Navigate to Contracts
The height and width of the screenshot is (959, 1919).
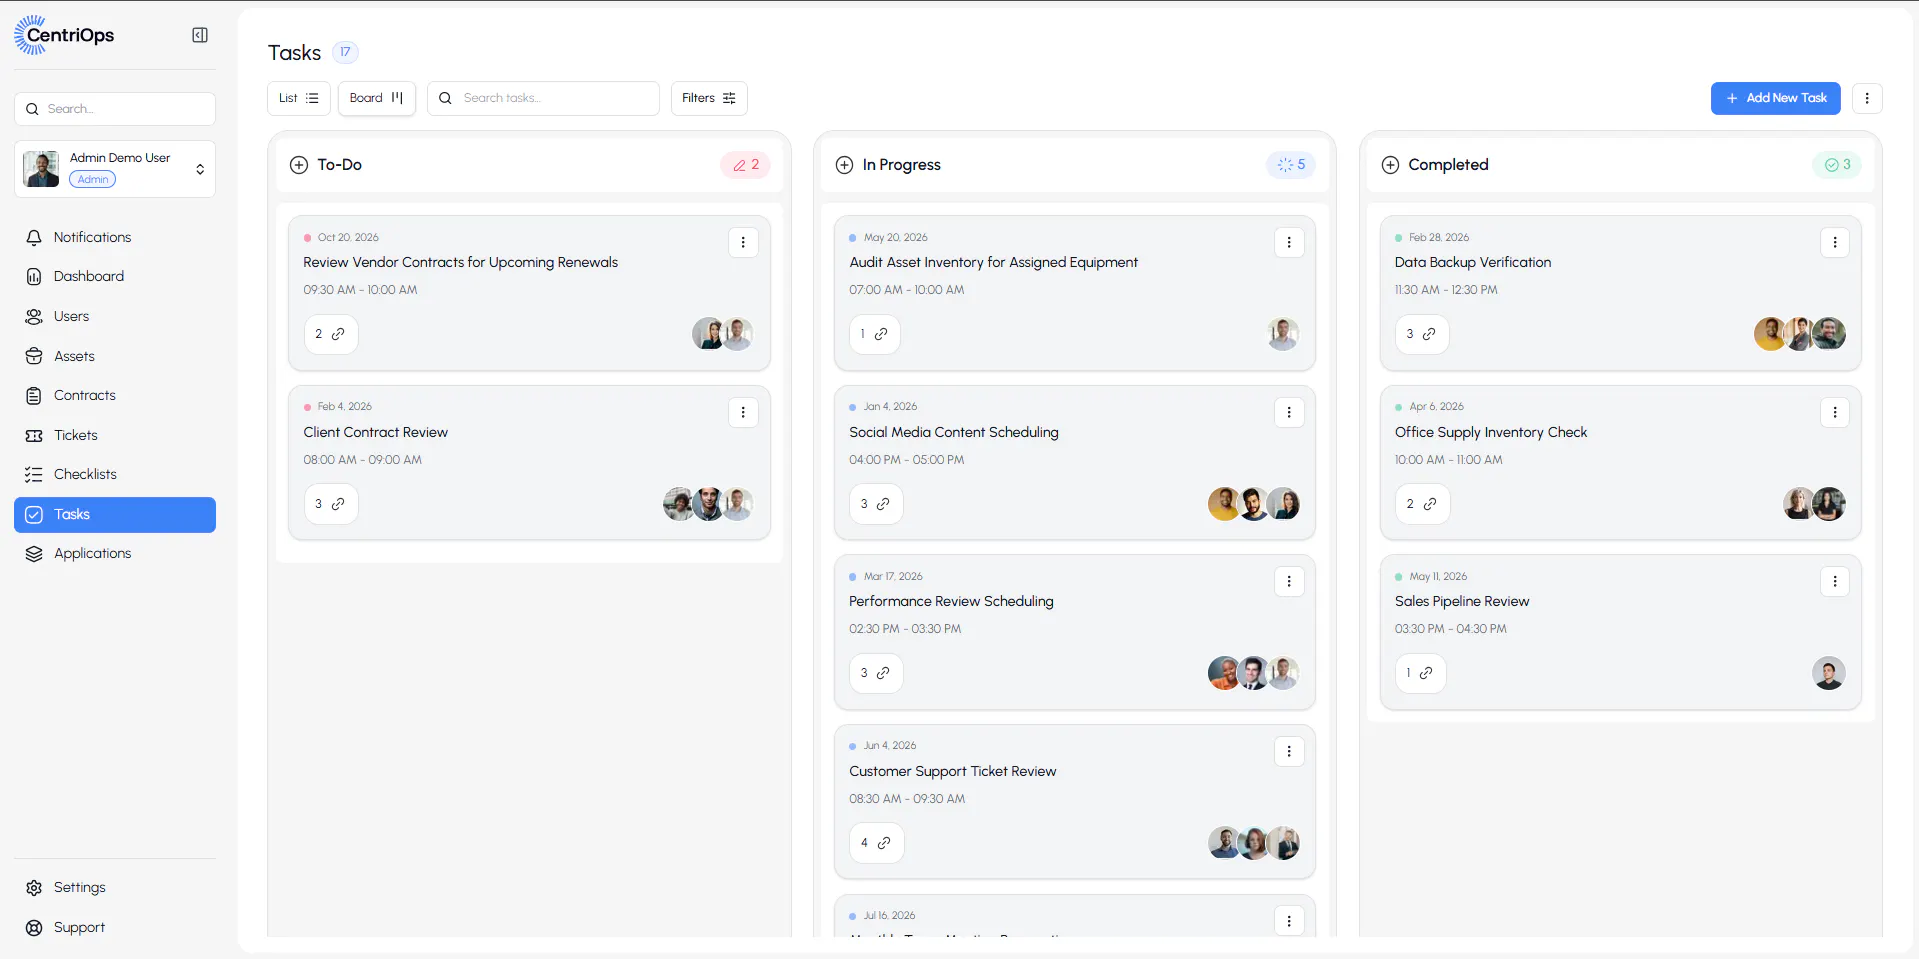115,395
